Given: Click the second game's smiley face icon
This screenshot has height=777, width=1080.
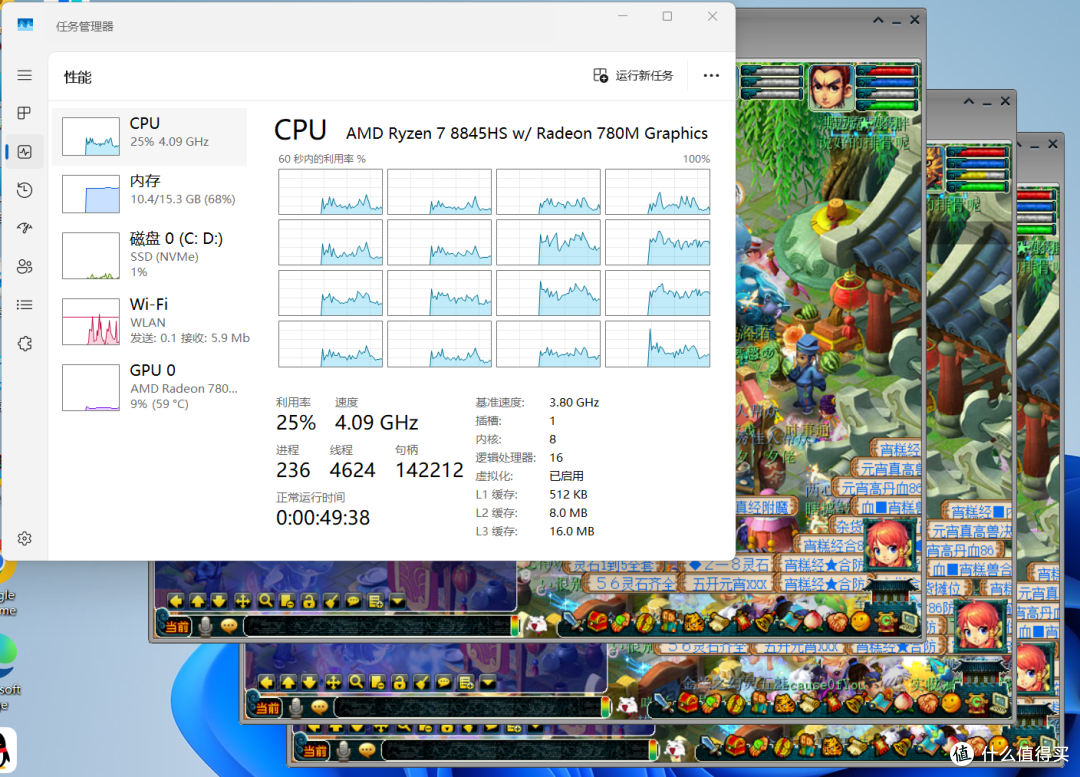Looking at the screenshot, I should click(951, 703).
